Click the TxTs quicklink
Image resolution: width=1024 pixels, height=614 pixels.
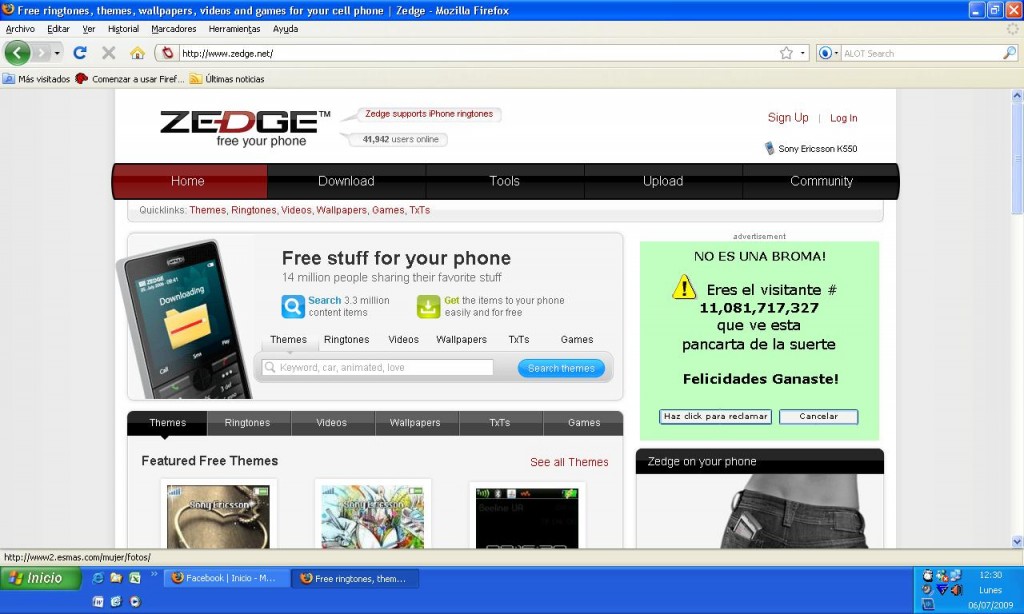point(419,210)
